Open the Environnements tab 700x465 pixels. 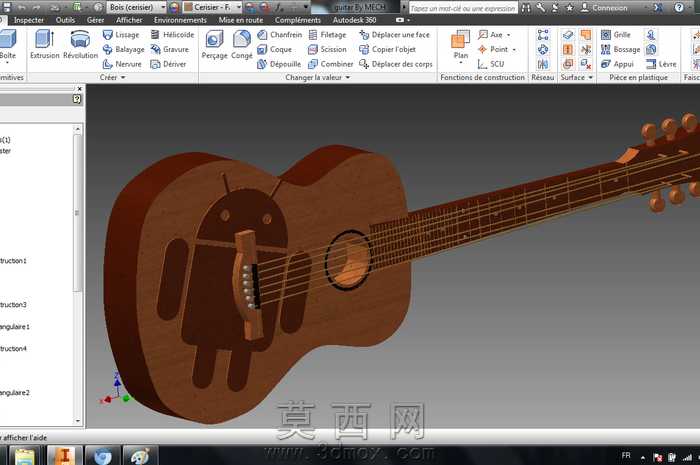pyautogui.click(x=180, y=20)
